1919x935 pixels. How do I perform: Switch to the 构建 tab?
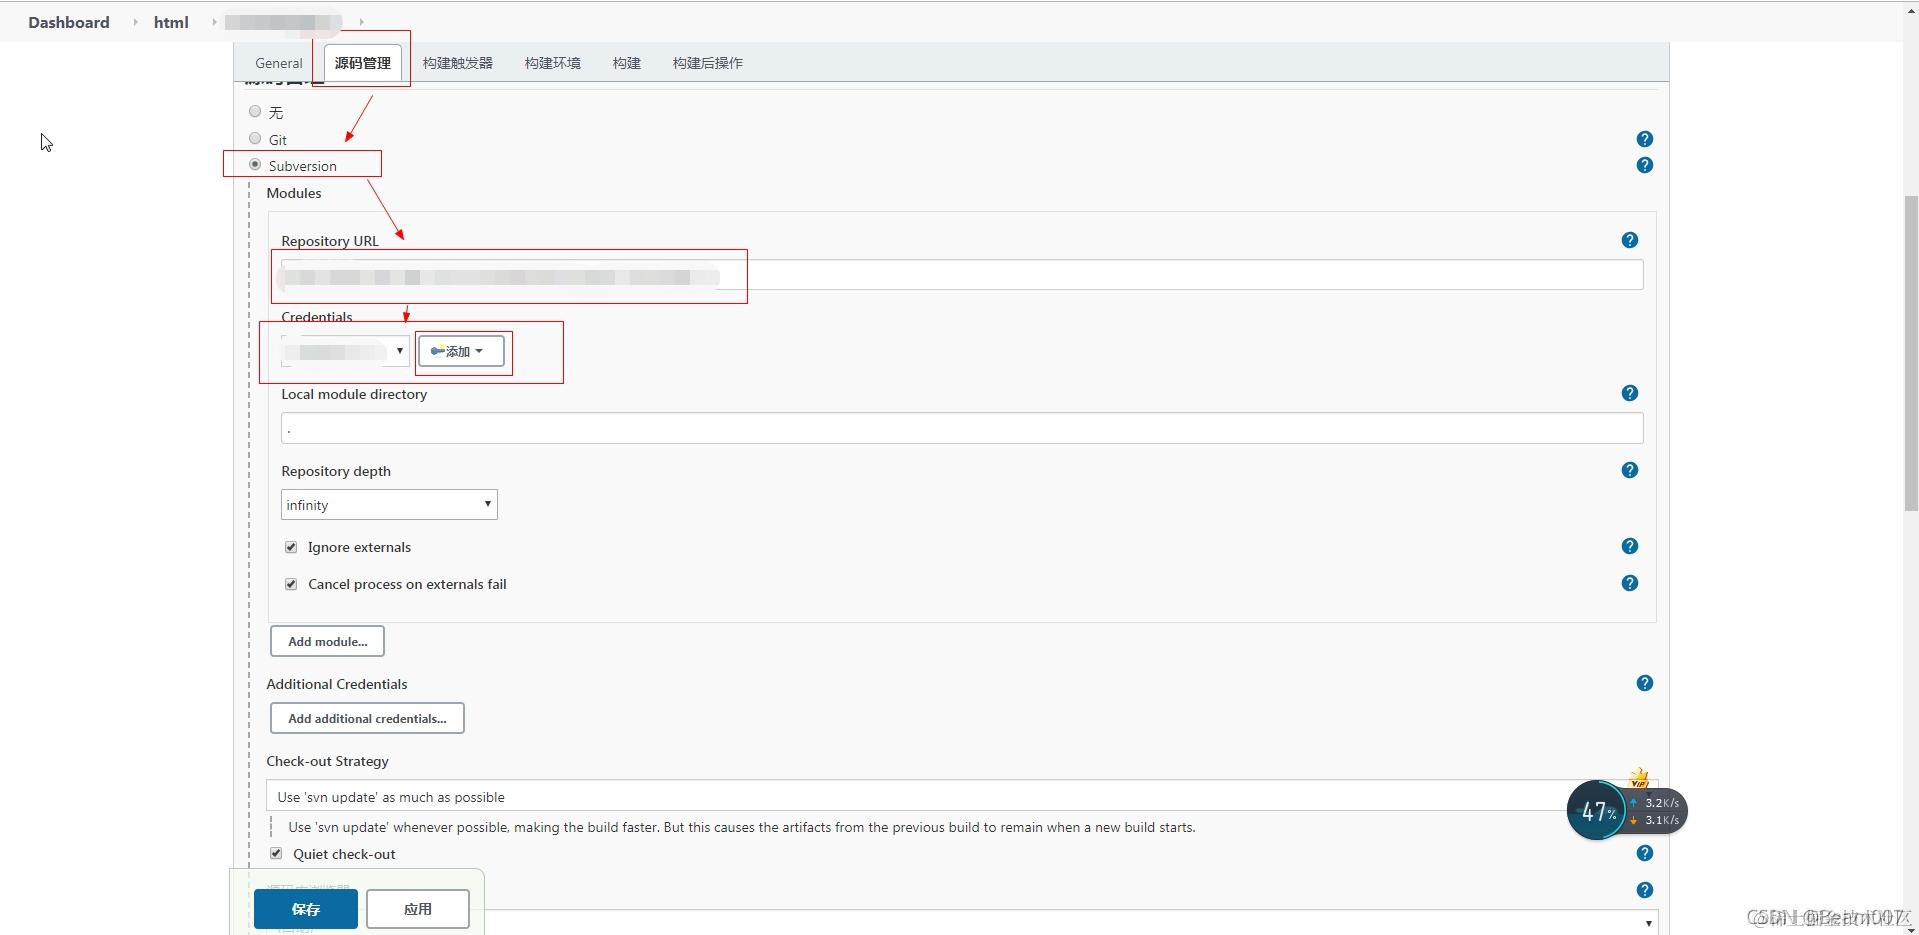(626, 63)
